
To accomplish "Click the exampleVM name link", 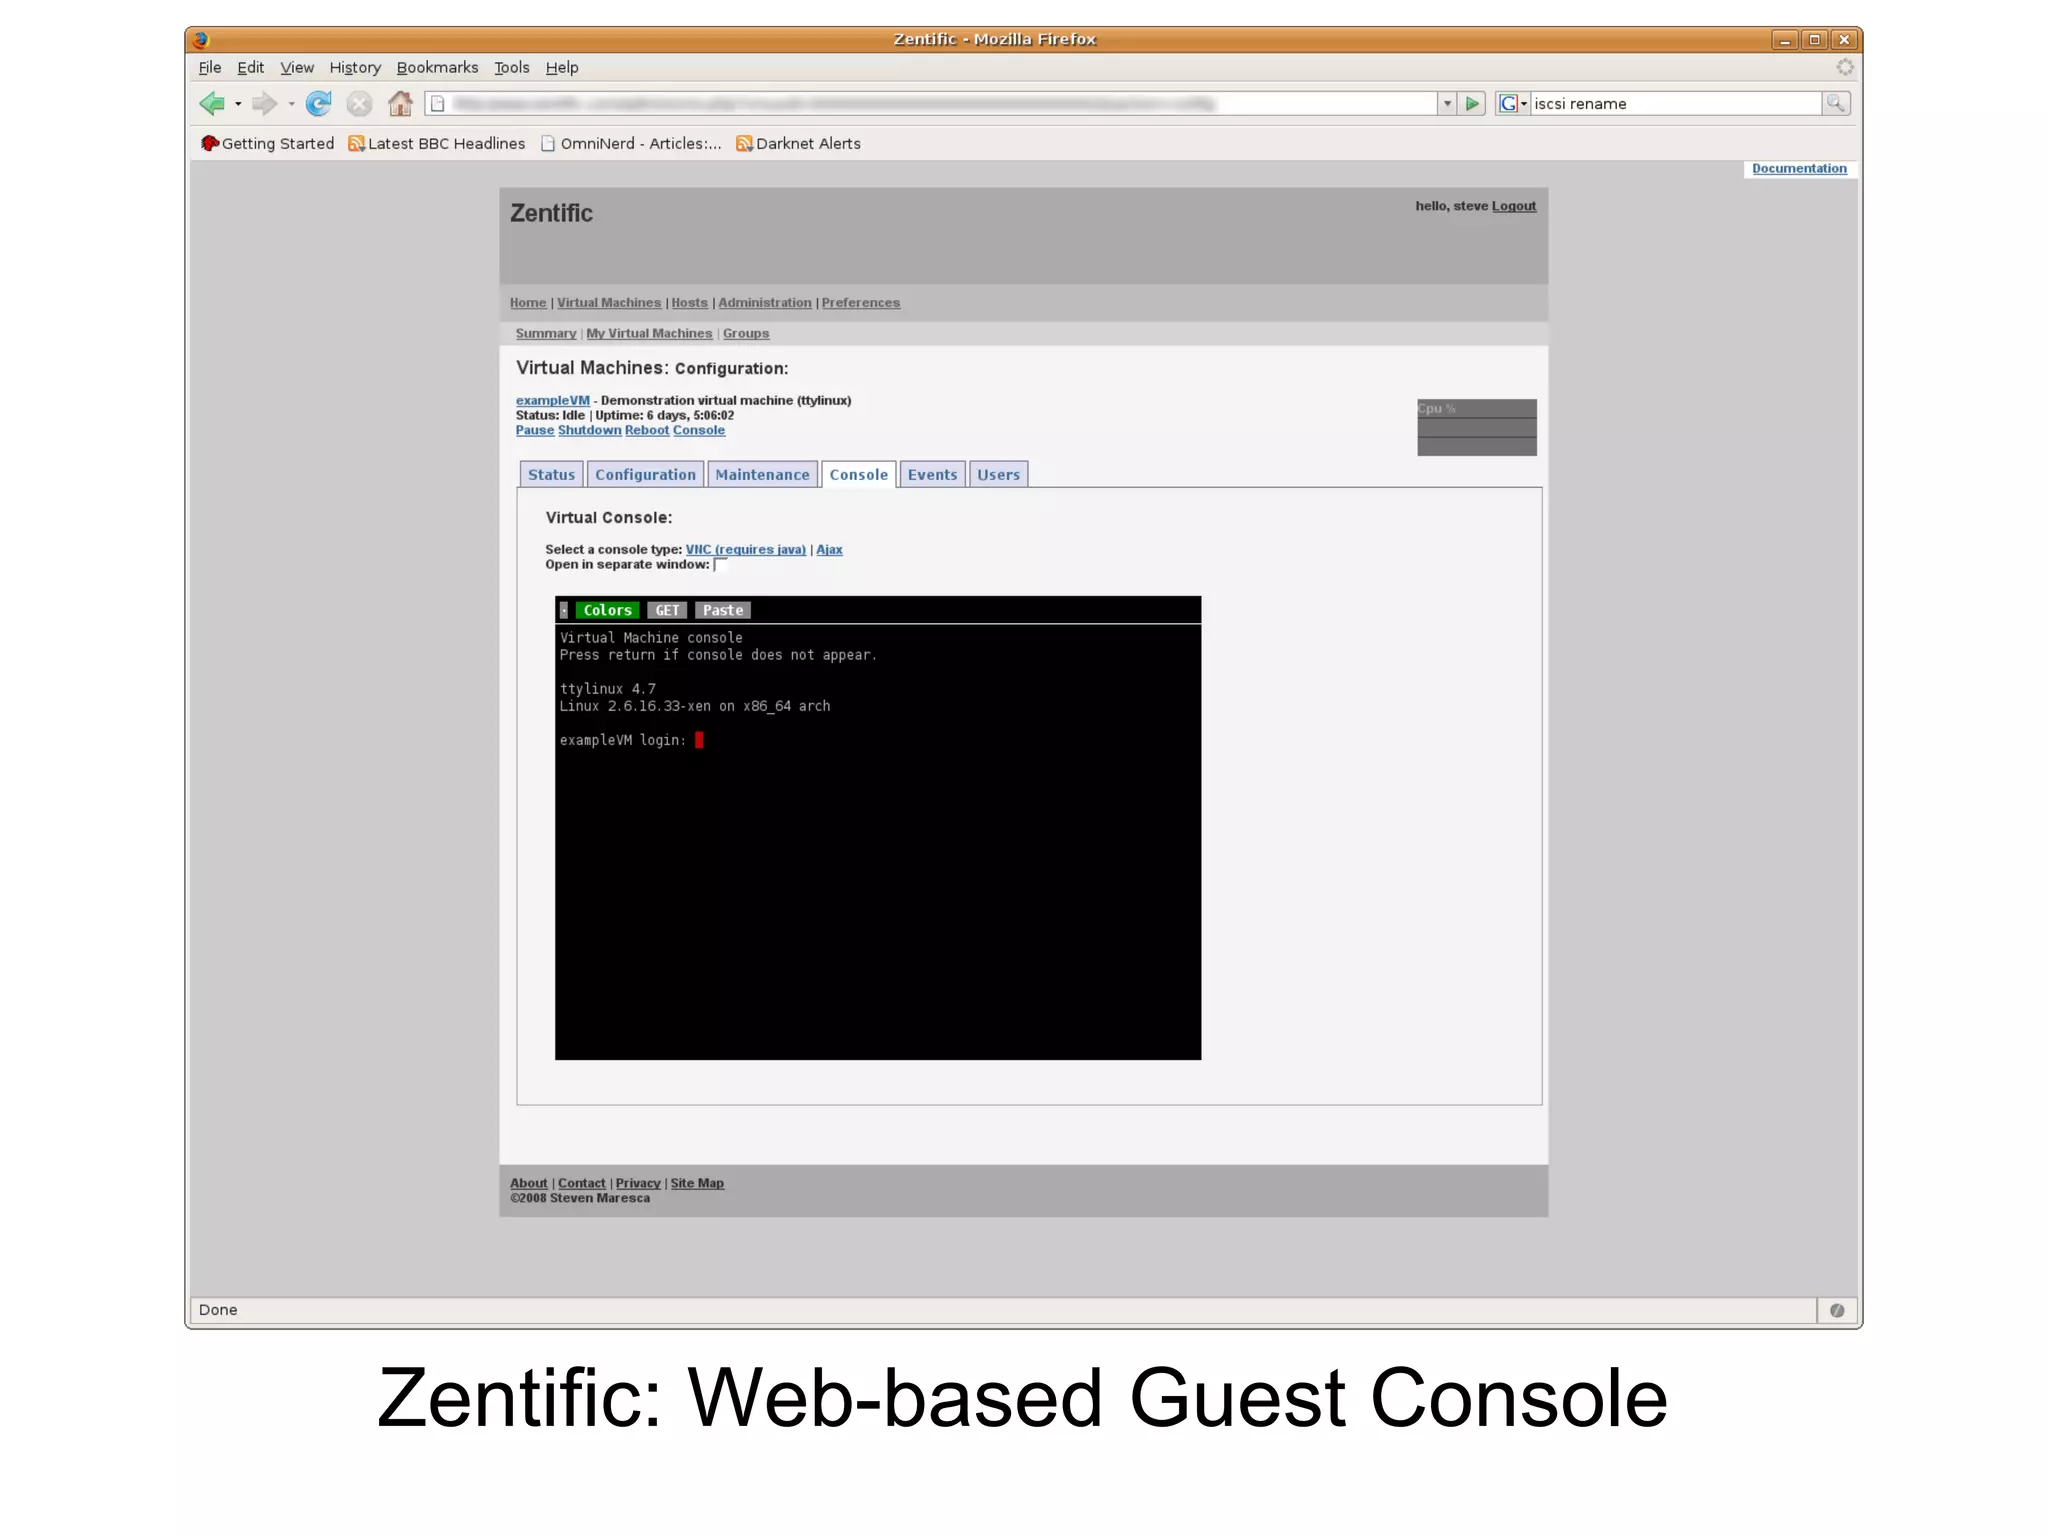I will pyautogui.click(x=553, y=400).
